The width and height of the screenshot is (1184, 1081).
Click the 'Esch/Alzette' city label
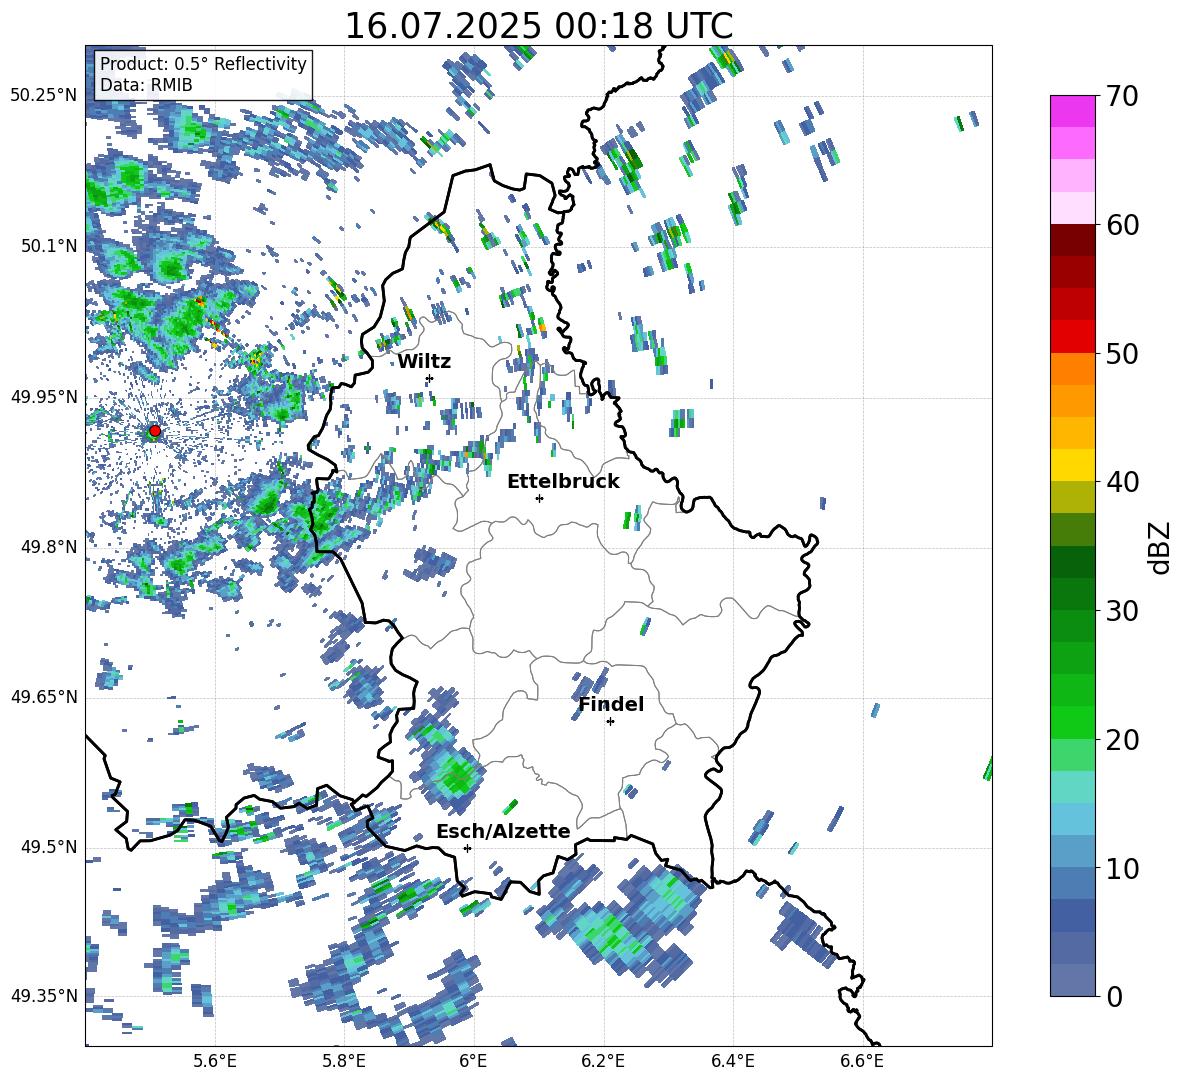tap(503, 831)
